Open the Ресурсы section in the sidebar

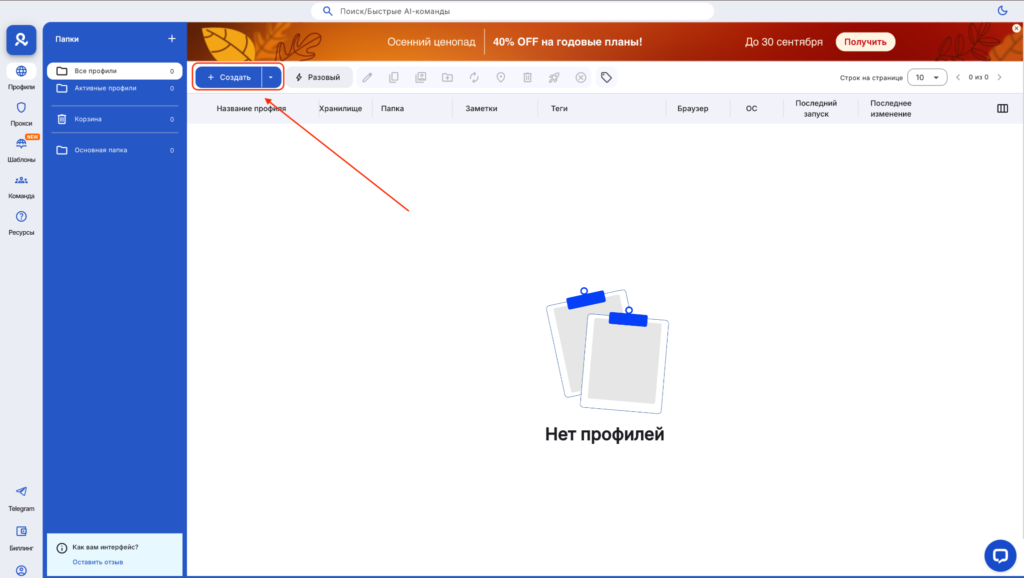20,218
